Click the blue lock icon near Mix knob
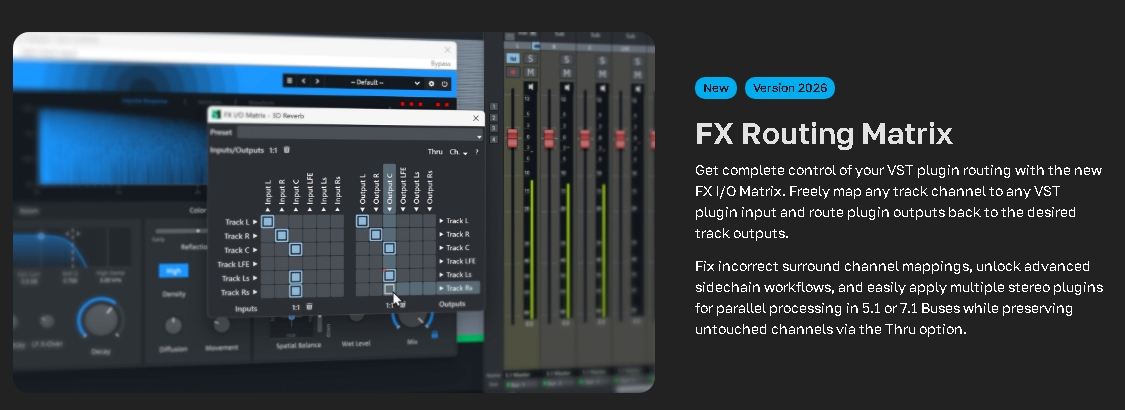Image resolution: width=1125 pixels, height=410 pixels. point(434,334)
